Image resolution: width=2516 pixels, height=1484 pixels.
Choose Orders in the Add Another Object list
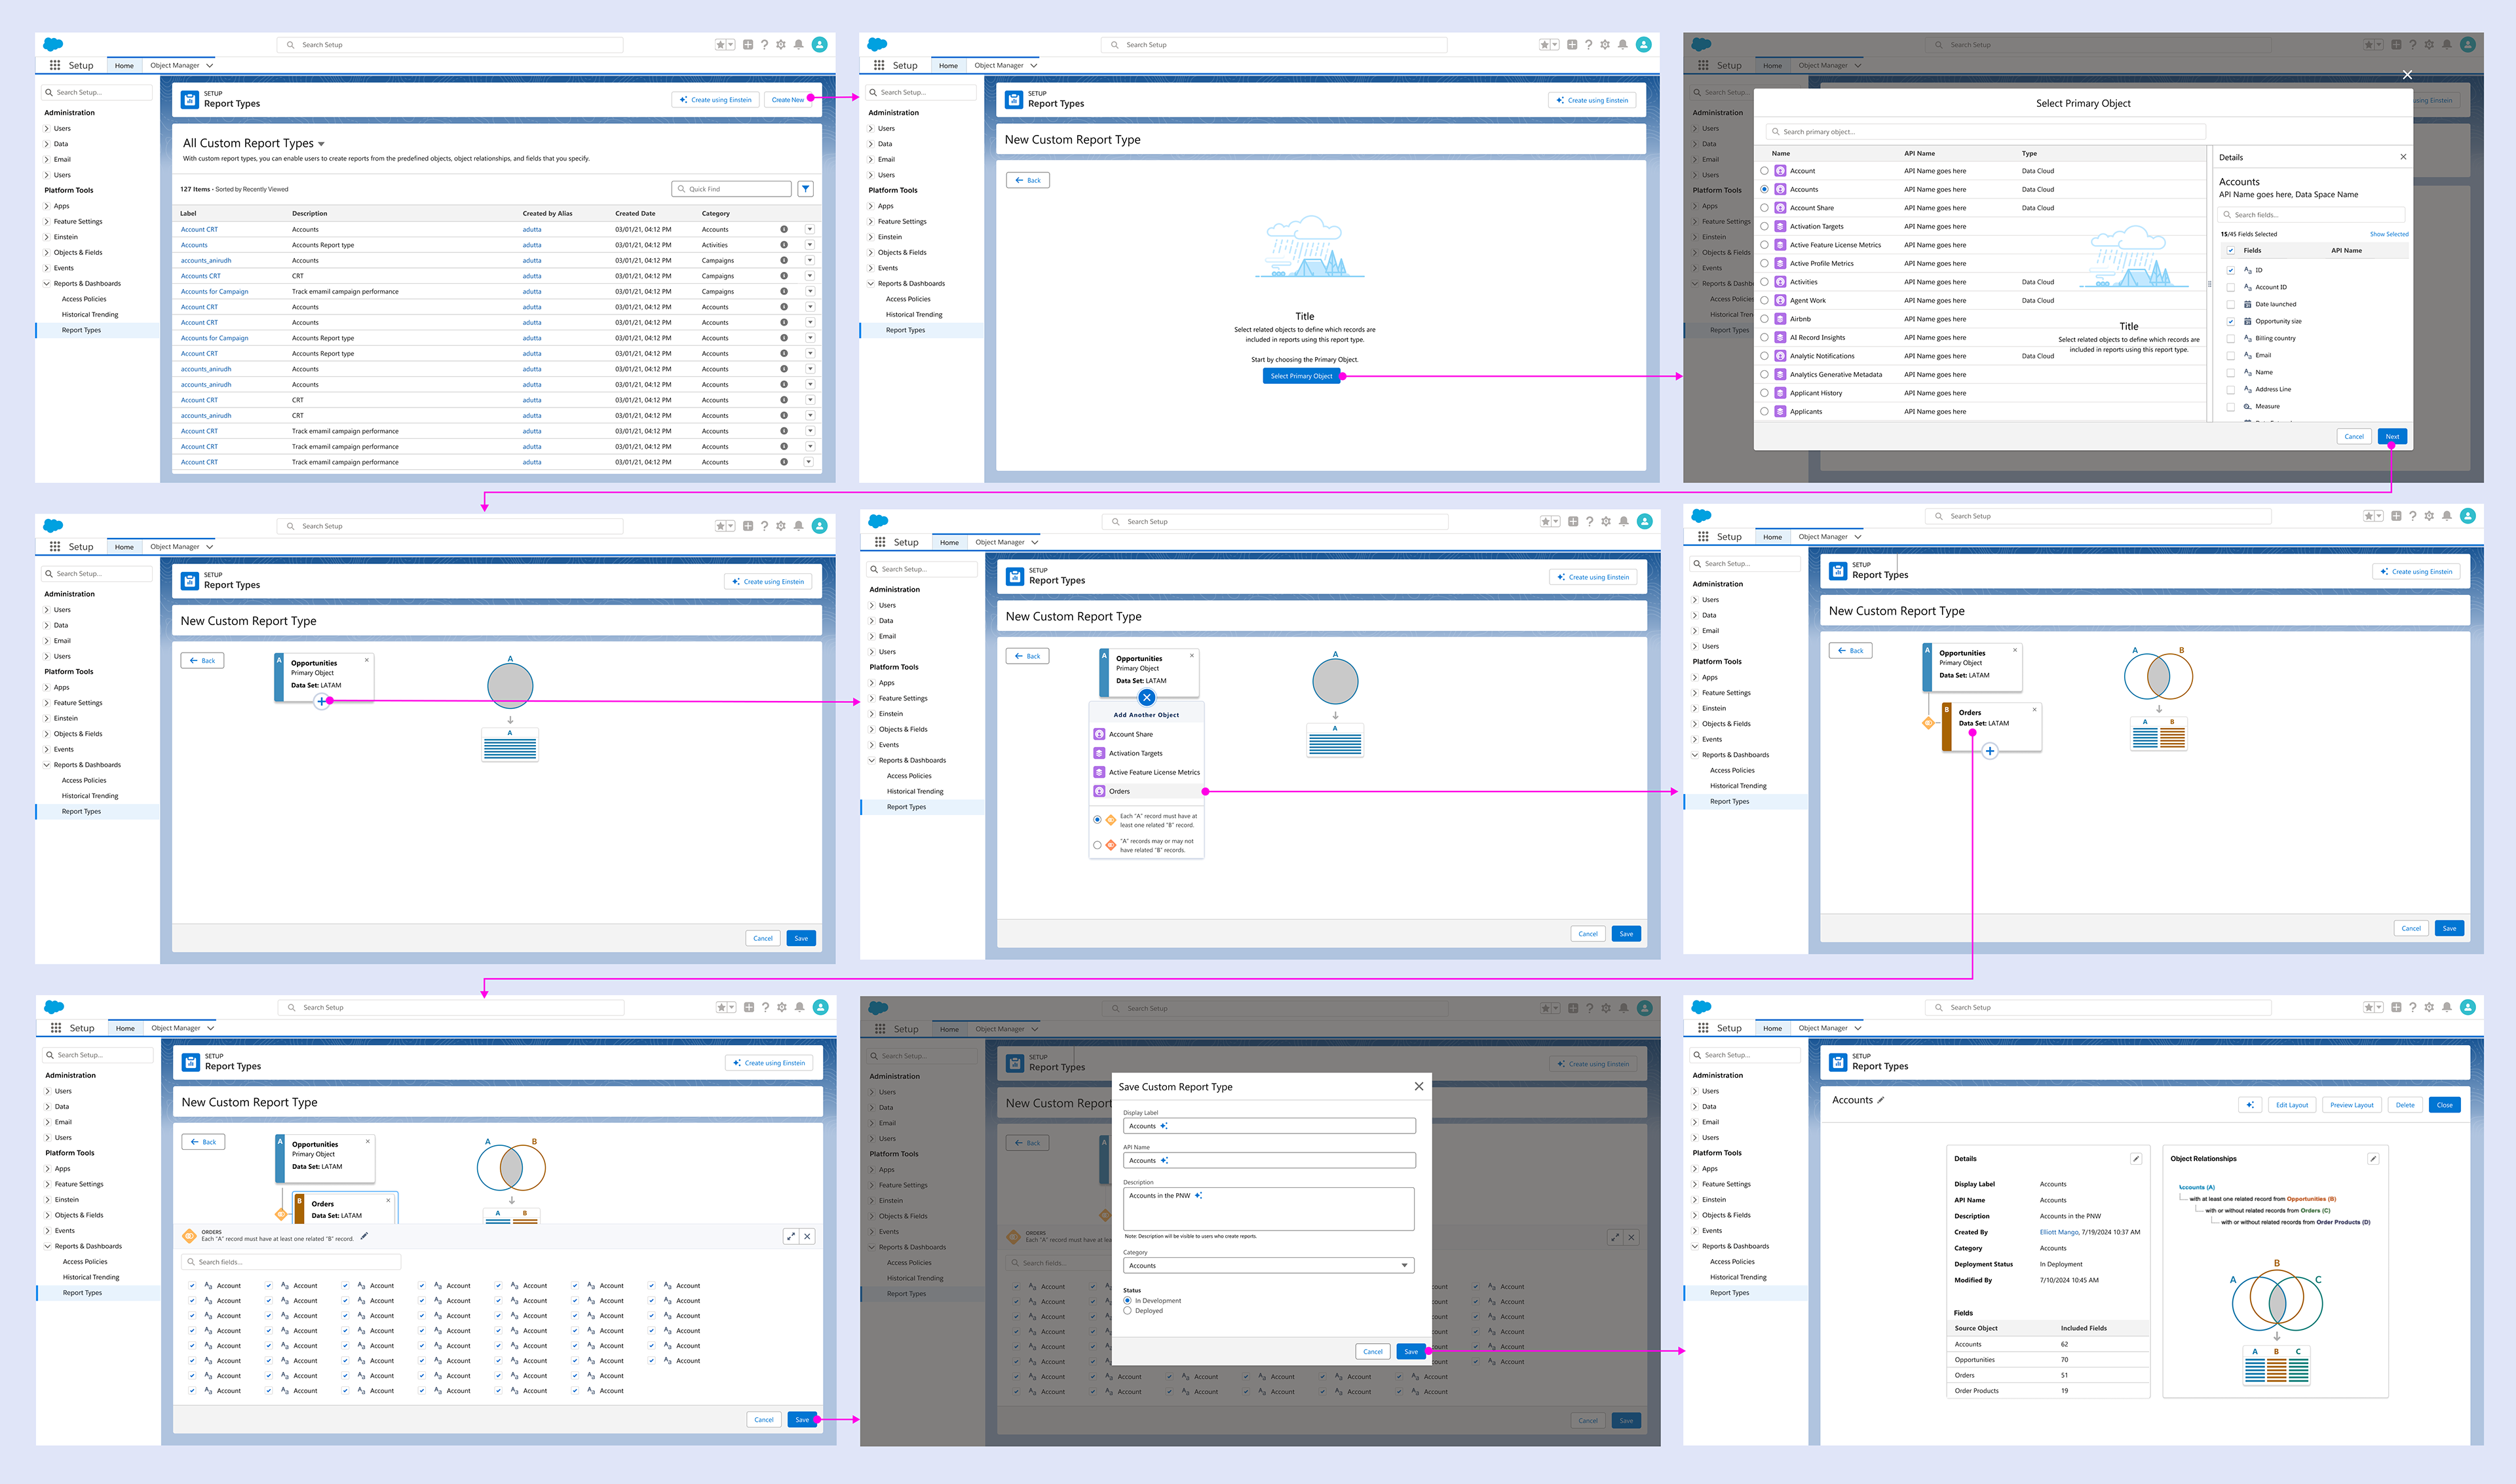click(x=1147, y=791)
